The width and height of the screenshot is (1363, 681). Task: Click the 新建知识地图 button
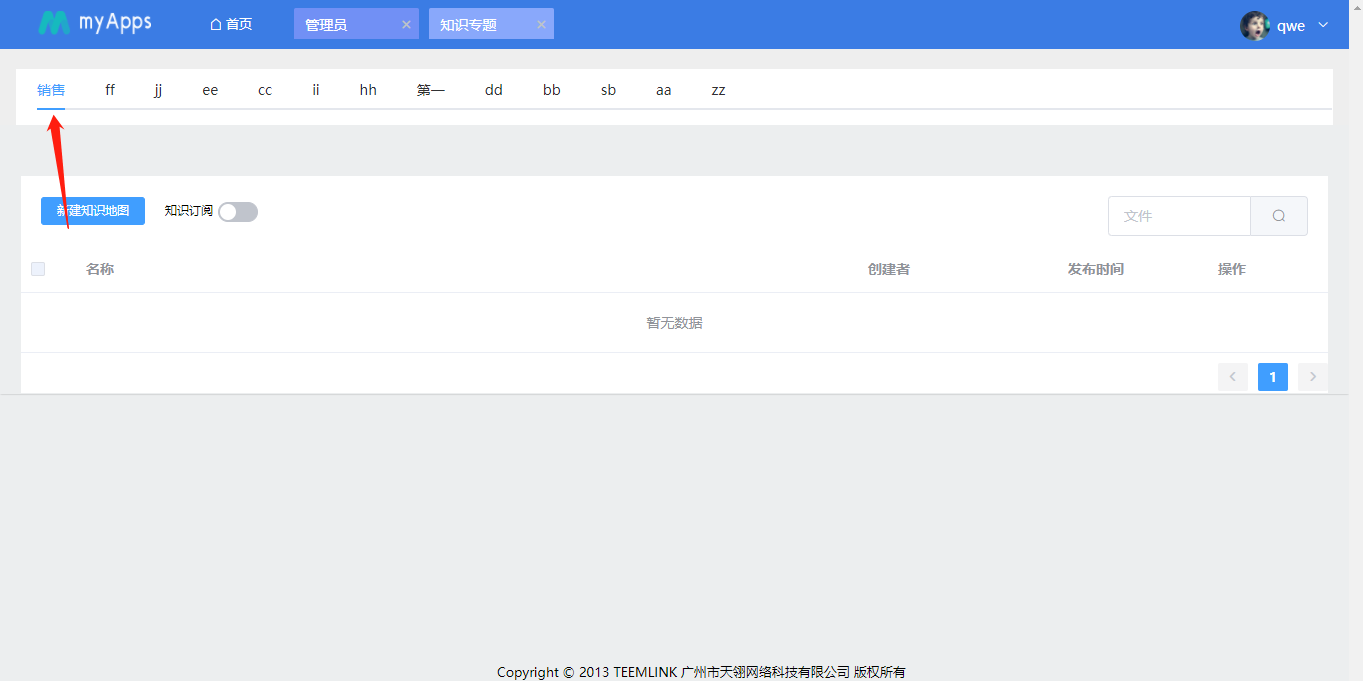pos(93,211)
